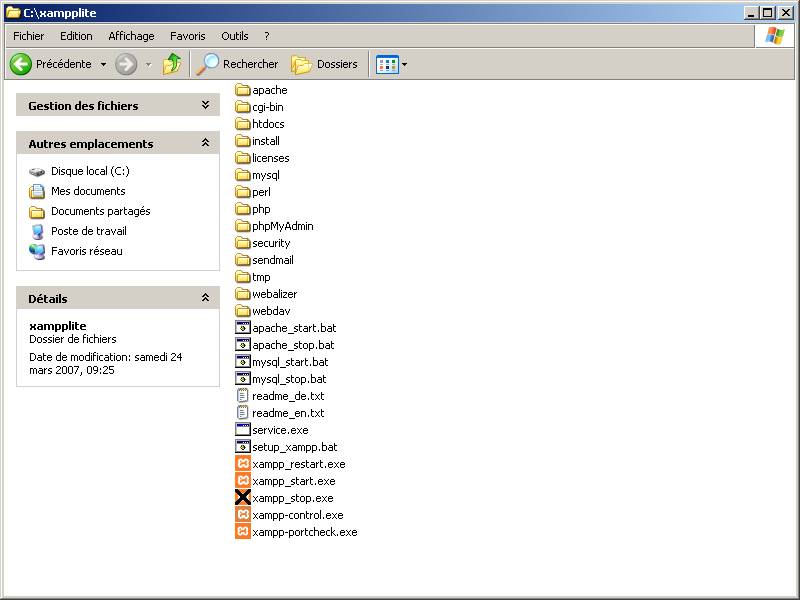Select the phpMyAdmin folder icon
Image resolution: width=800 pixels, height=600 pixels.
click(x=243, y=226)
